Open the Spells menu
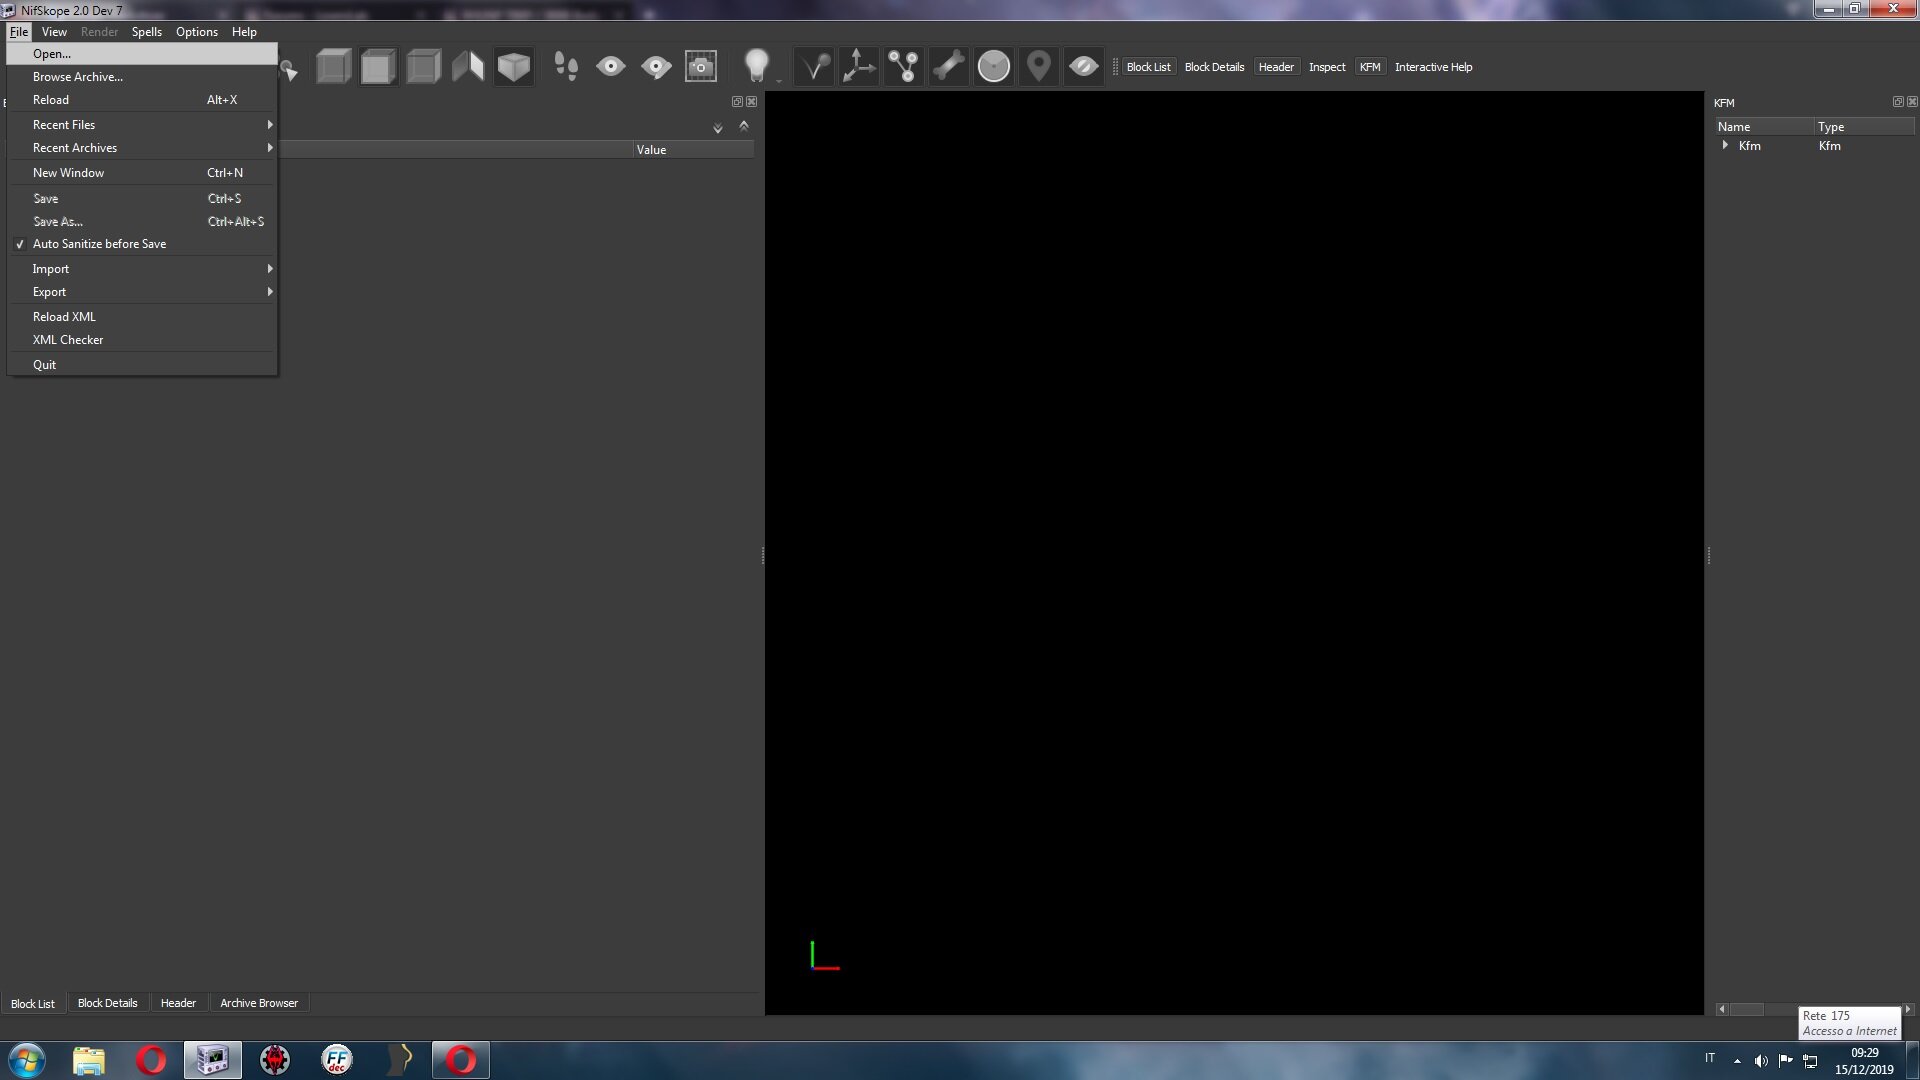This screenshot has height=1080, width=1920. (x=146, y=32)
